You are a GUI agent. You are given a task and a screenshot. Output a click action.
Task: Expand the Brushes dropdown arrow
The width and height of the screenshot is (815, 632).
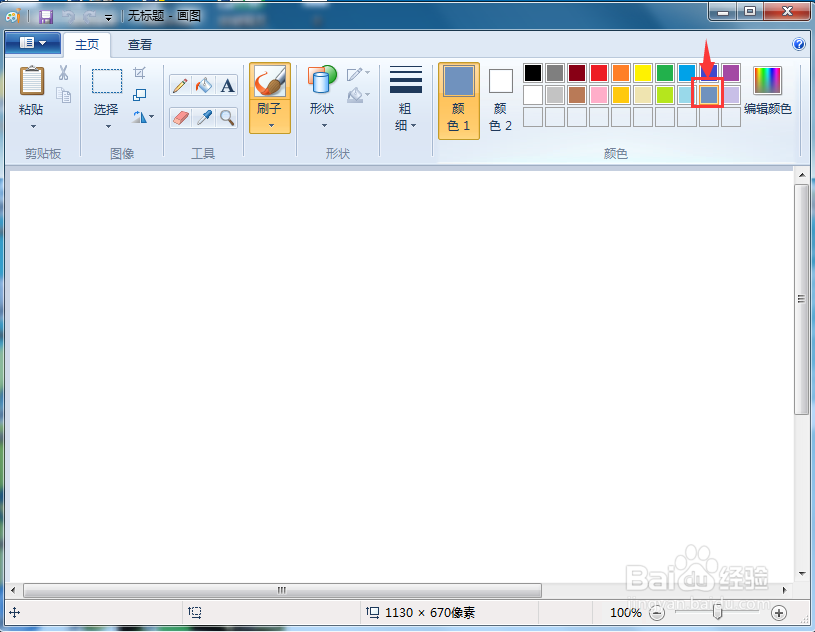(x=271, y=125)
